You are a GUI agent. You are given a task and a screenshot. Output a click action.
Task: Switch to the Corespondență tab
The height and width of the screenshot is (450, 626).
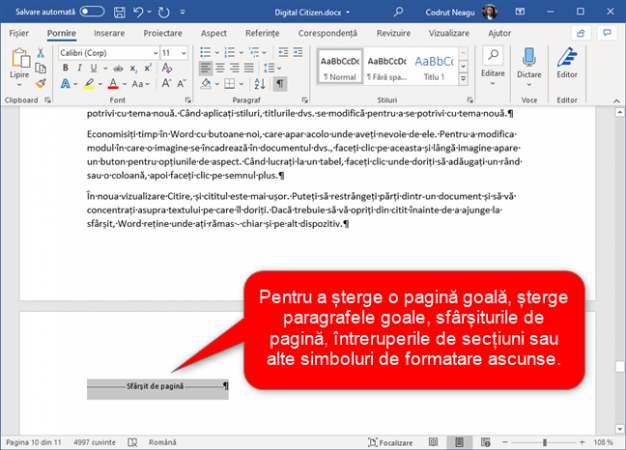tap(328, 33)
